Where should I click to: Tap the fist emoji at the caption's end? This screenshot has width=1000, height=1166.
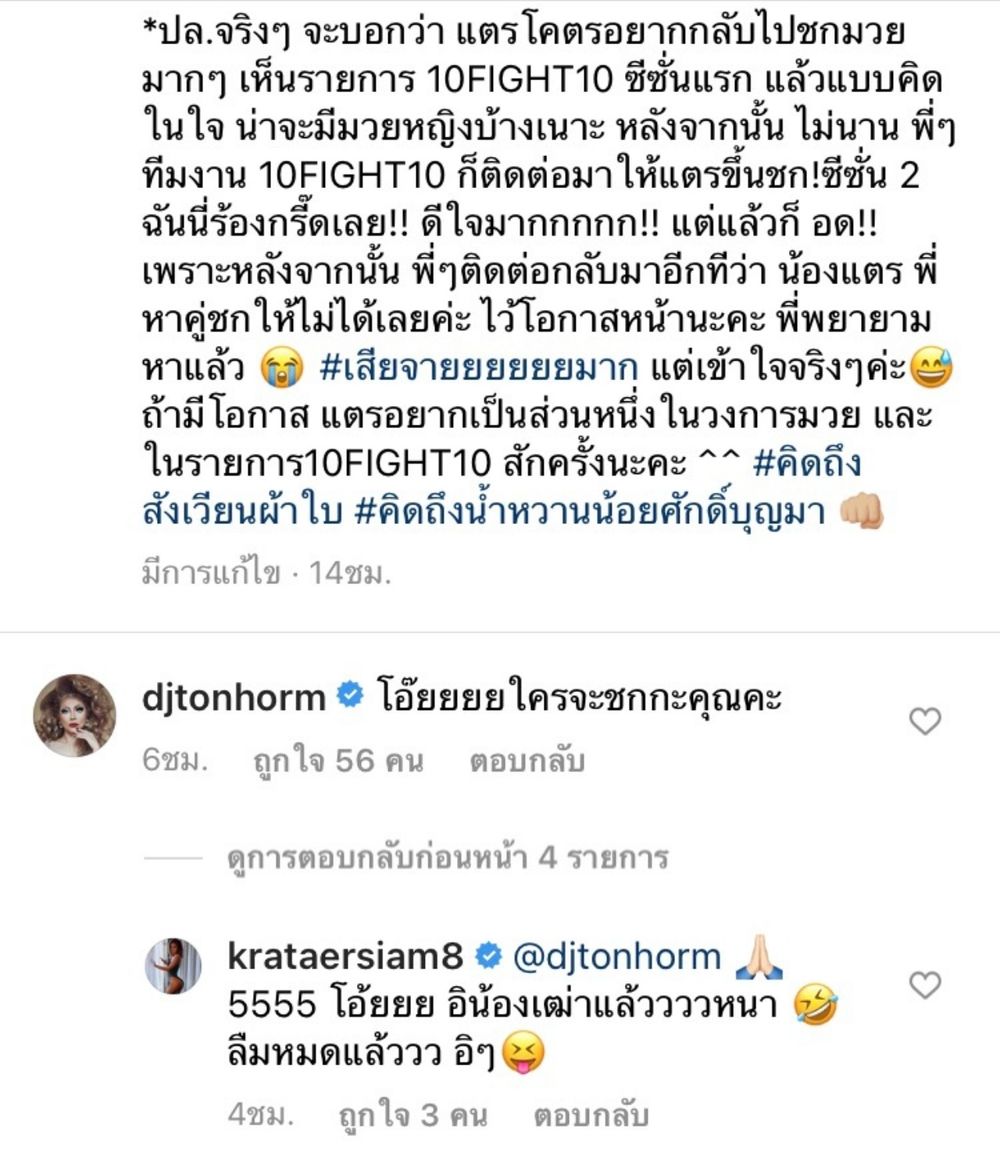click(x=860, y=512)
